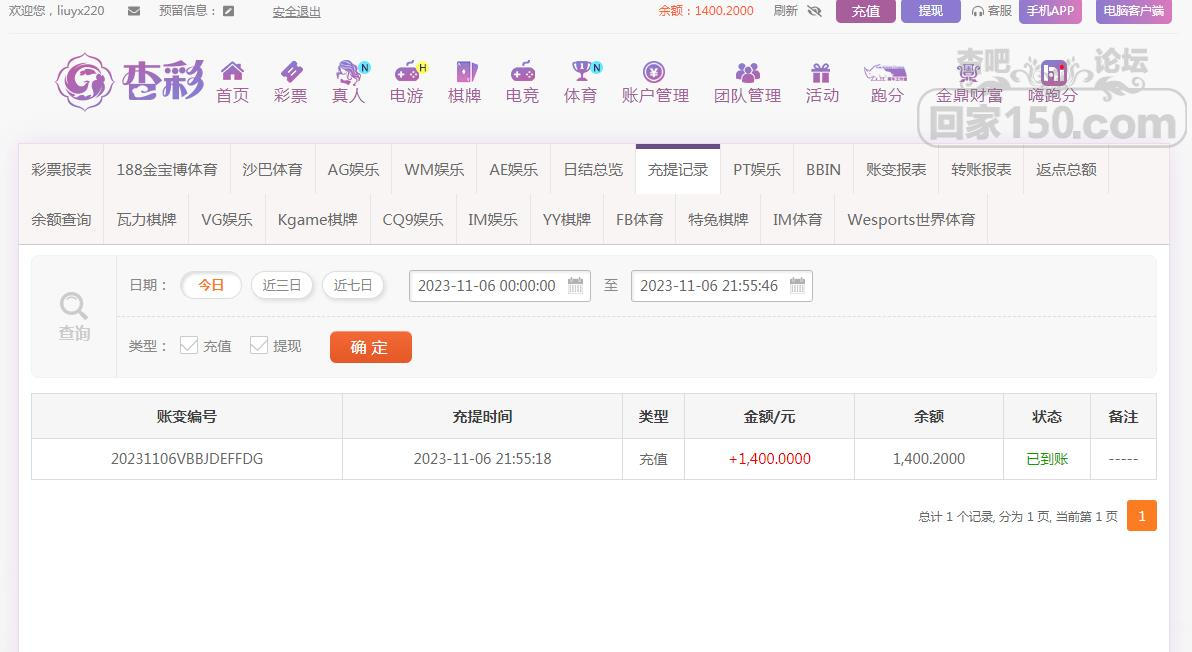Viewport: 1192px width, 652px height.
Task: Open the 真人 live casino icon
Action: pyautogui.click(x=348, y=72)
